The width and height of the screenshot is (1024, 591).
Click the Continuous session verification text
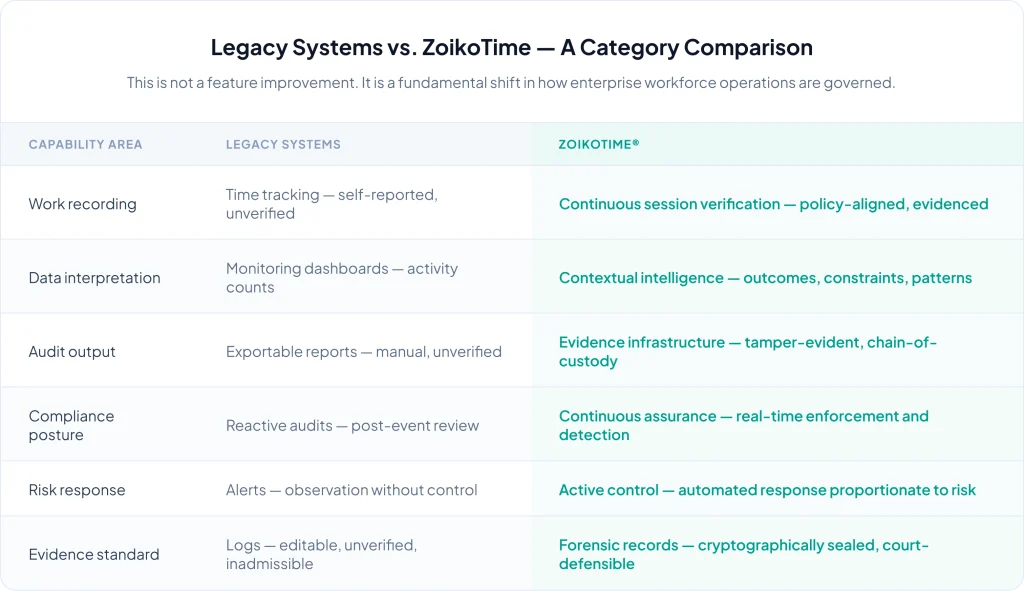pos(773,204)
